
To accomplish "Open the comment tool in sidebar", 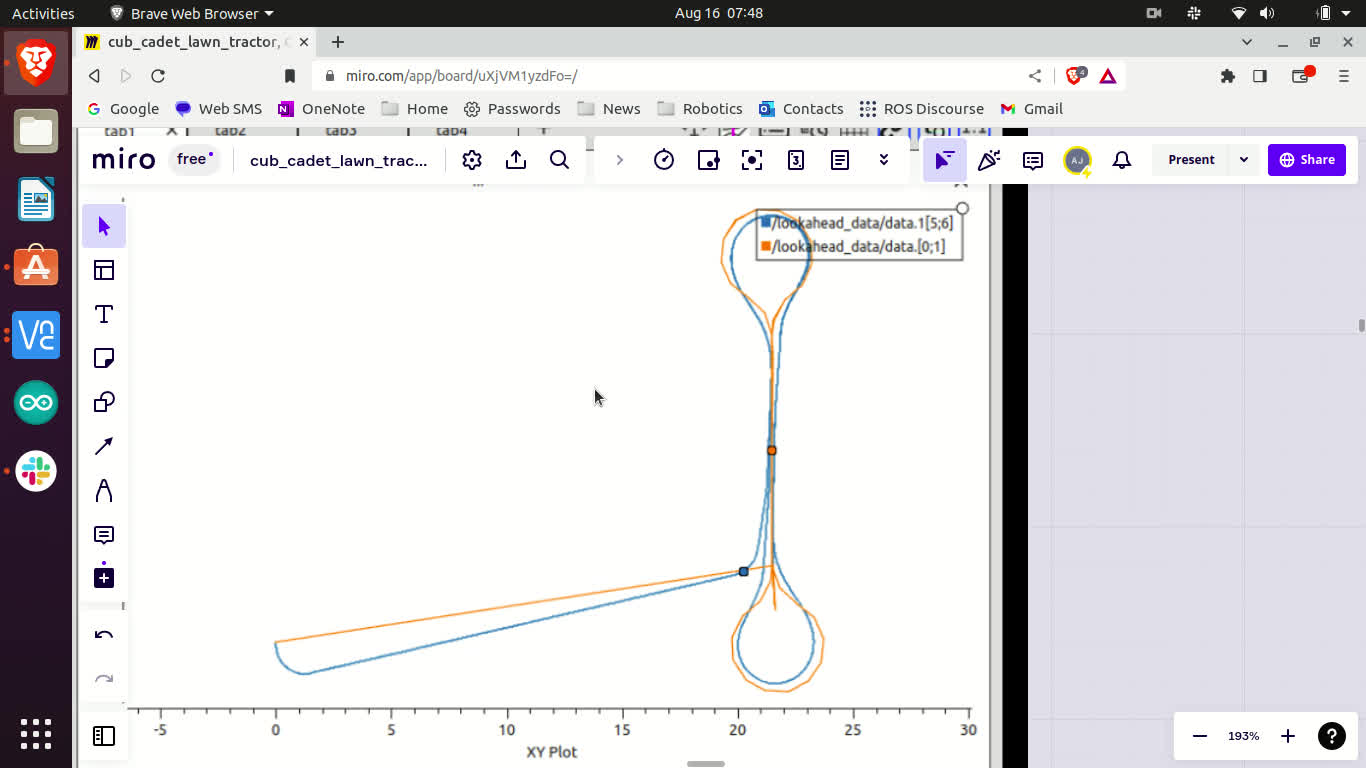I will point(104,535).
